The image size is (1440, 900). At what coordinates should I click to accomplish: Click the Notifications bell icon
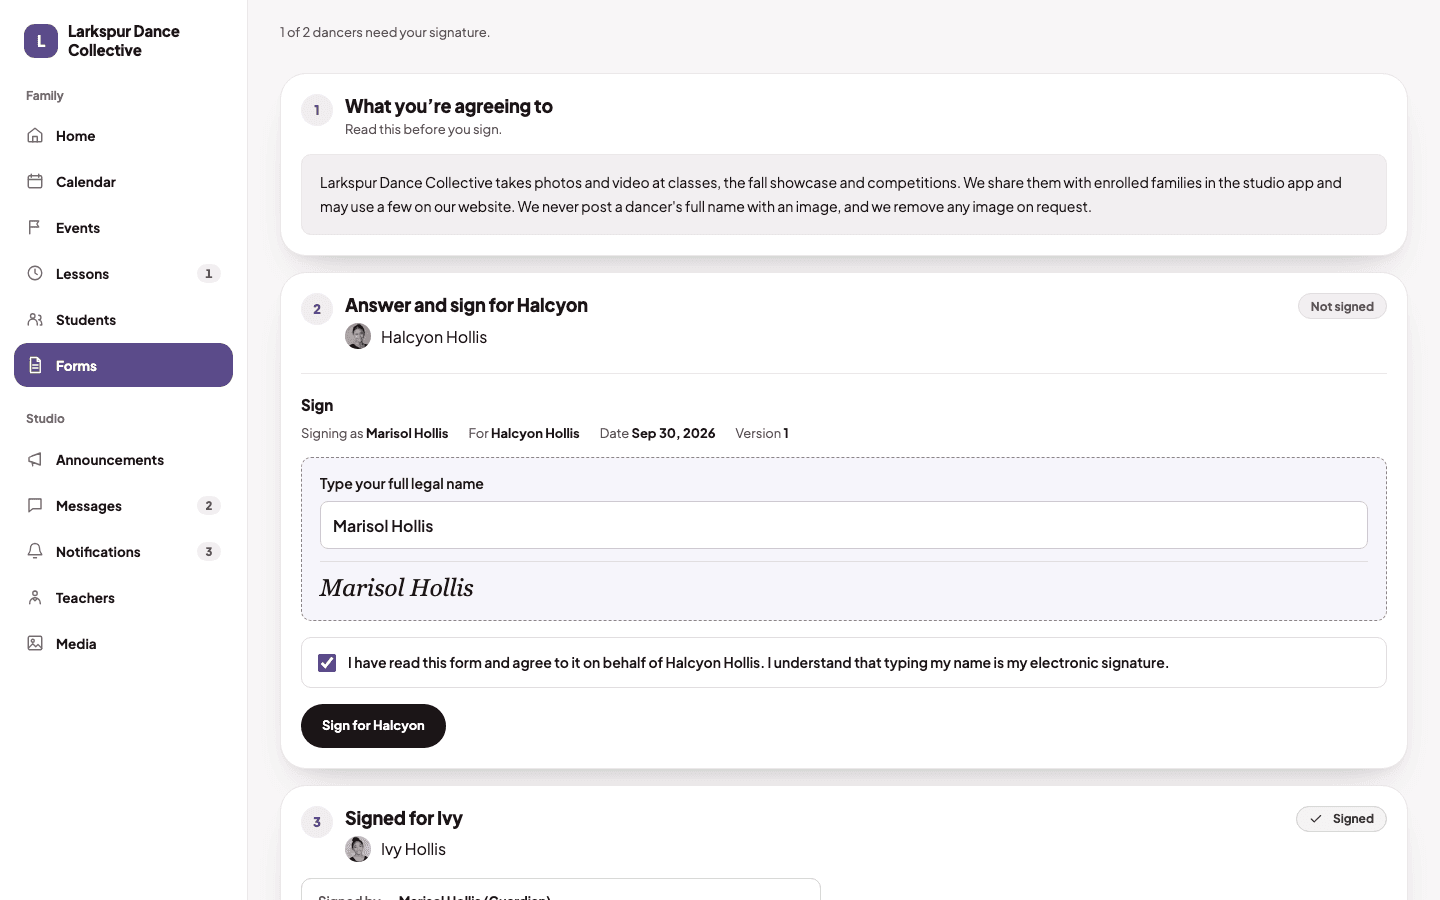coord(35,552)
